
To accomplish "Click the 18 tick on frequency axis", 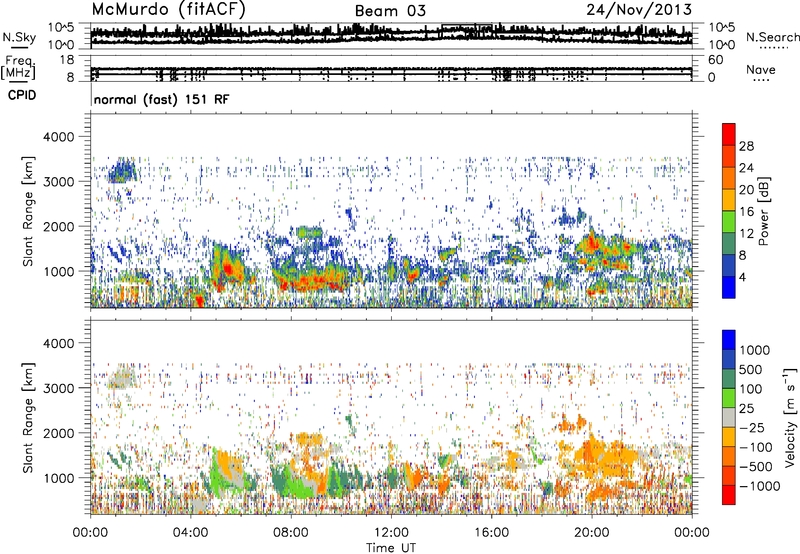I will 67,60.
